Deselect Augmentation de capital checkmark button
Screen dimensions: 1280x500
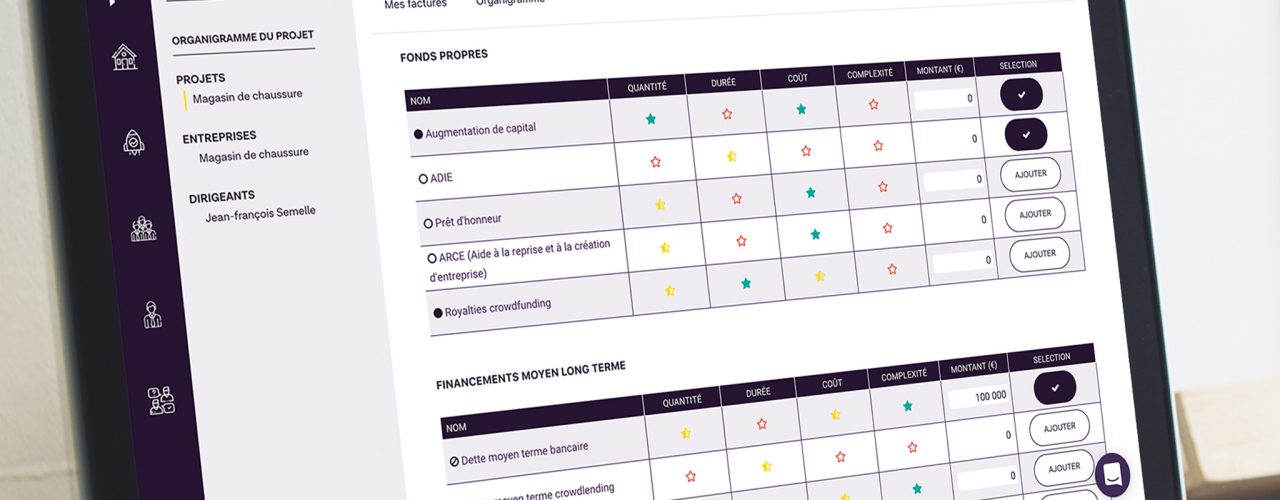tap(1021, 94)
